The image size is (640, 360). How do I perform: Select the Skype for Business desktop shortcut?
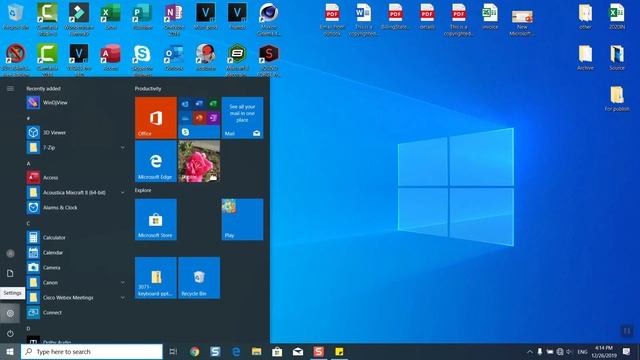[x=142, y=60]
